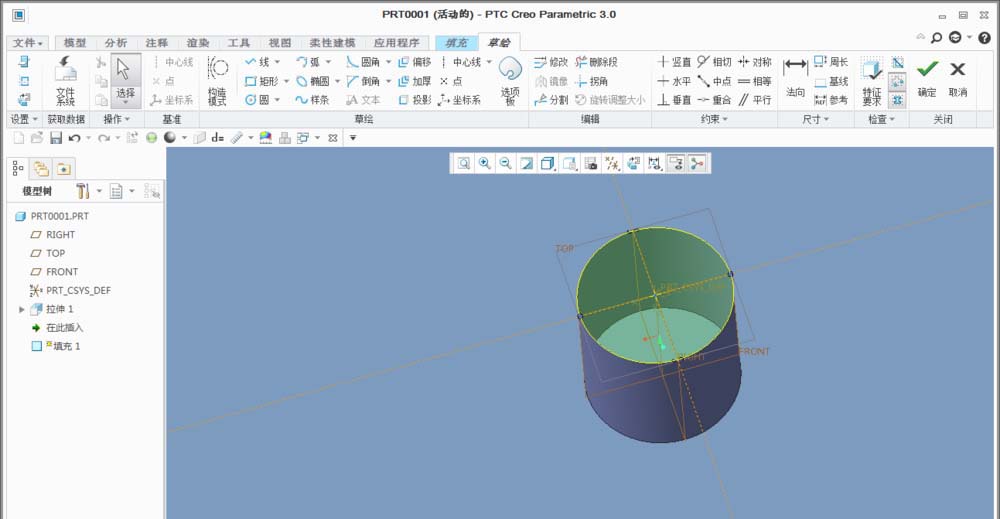Screen dimensions: 1000x519
Task: Apply the 对称 (Symmetric) constraint
Action: (x=755, y=62)
